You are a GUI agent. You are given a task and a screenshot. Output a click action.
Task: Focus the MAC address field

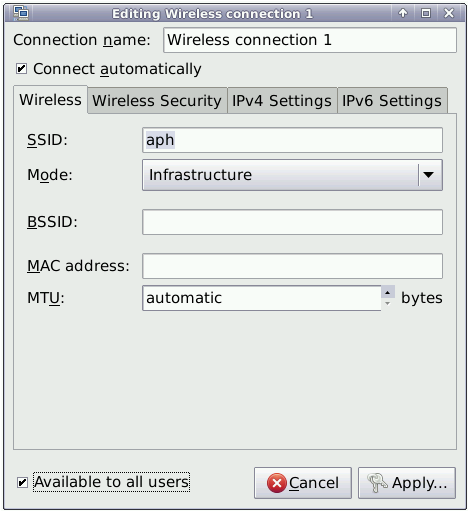(x=292, y=266)
